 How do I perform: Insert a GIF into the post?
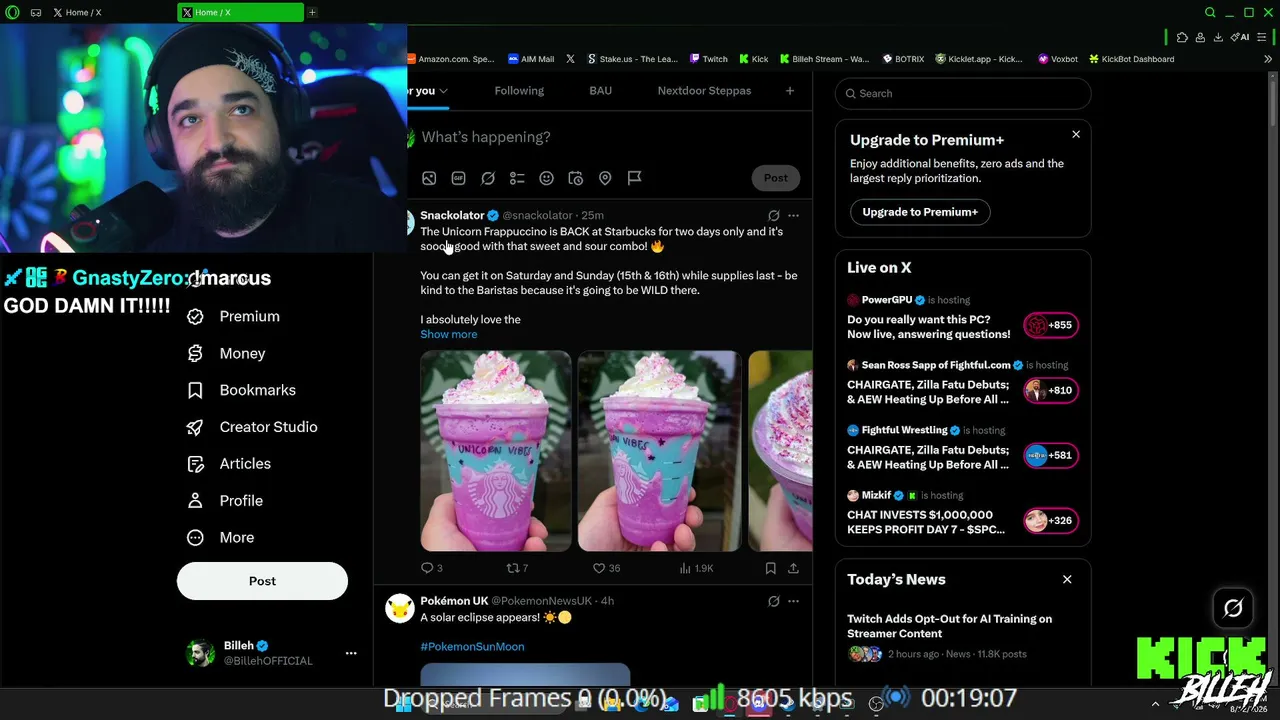point(458,178)
